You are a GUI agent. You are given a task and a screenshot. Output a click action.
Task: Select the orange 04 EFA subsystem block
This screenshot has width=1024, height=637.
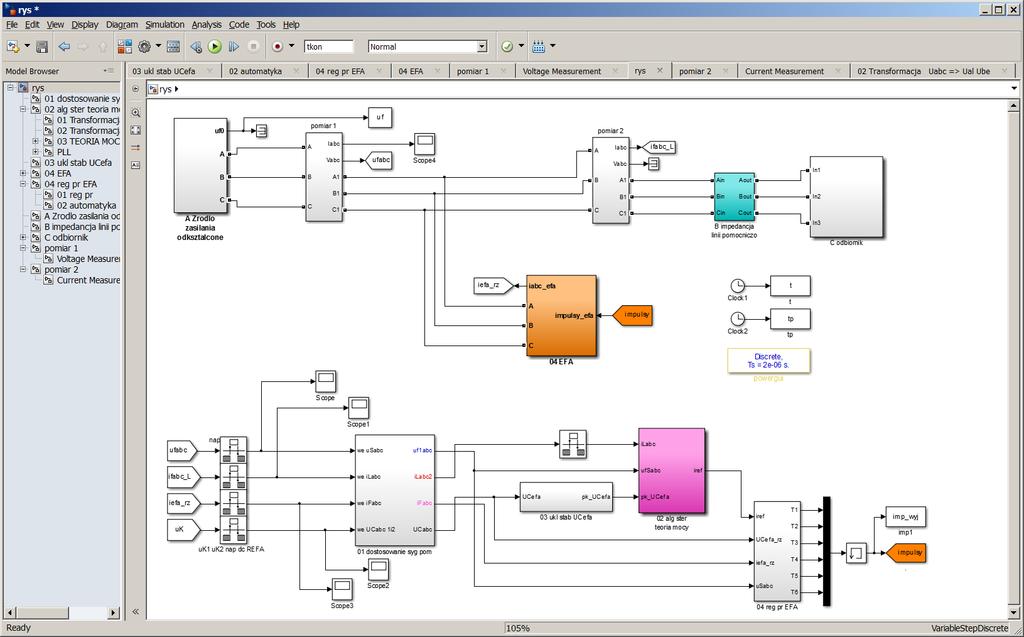(x=562, y=316)
